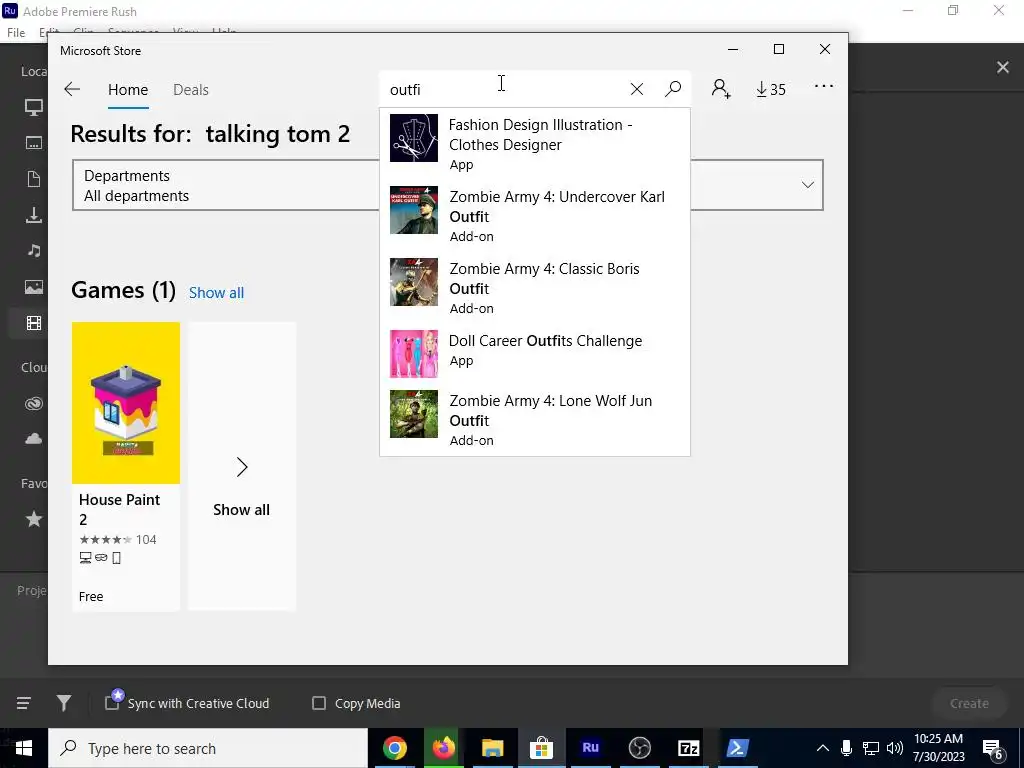The width and height of the screenshot is (1024, 768).
Task: Open the list view options icon in Rush
Action: point(24,703)
